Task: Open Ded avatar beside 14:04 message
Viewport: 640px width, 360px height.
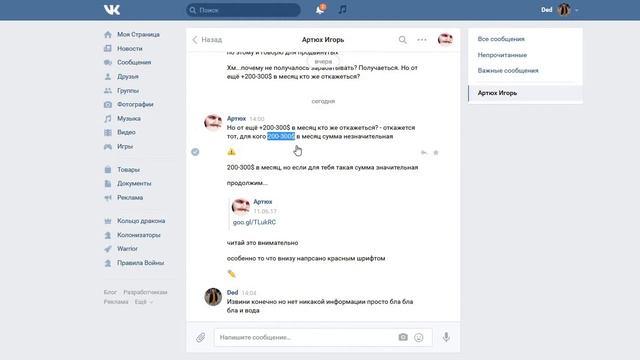Action: (213, 297)
